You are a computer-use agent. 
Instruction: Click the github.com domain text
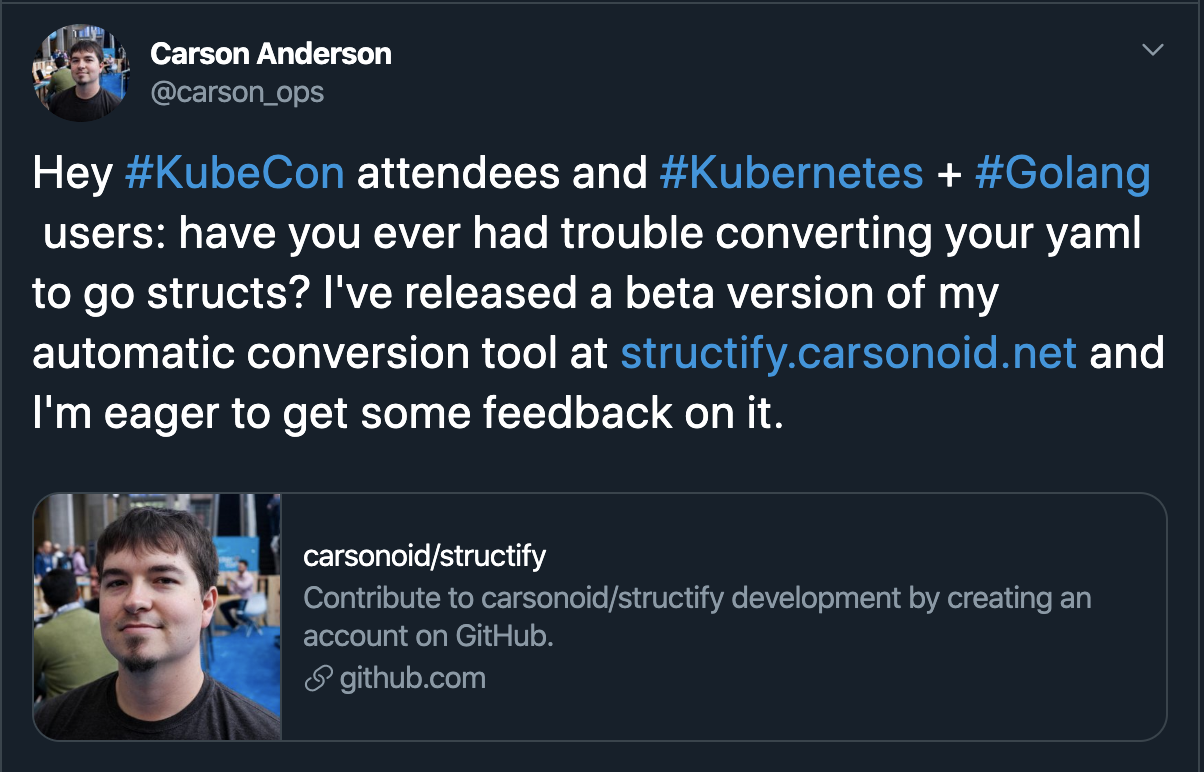(412, 679)
